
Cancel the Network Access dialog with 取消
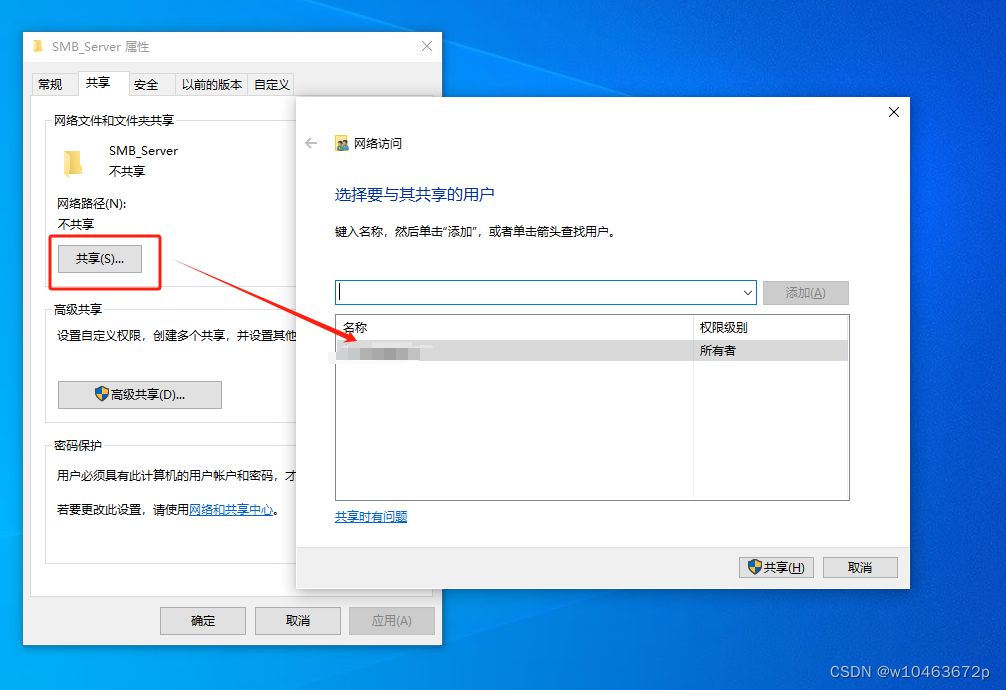point(860,567)
